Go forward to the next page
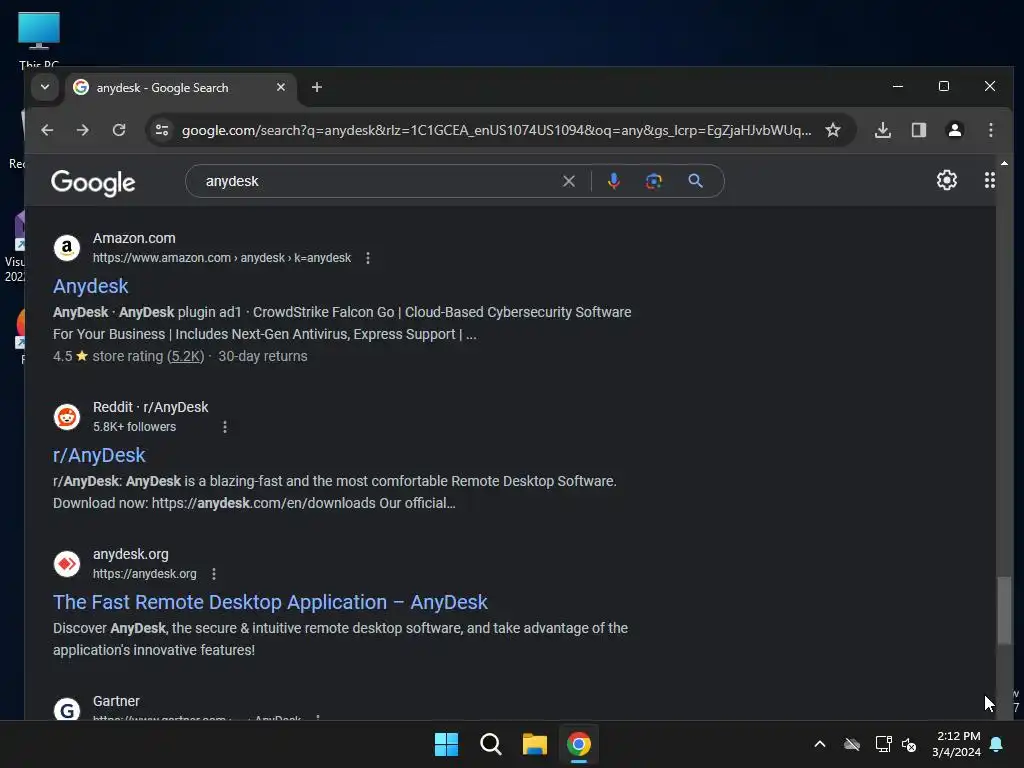Viewport: 1024px width, 768px height. click(82, 130)
